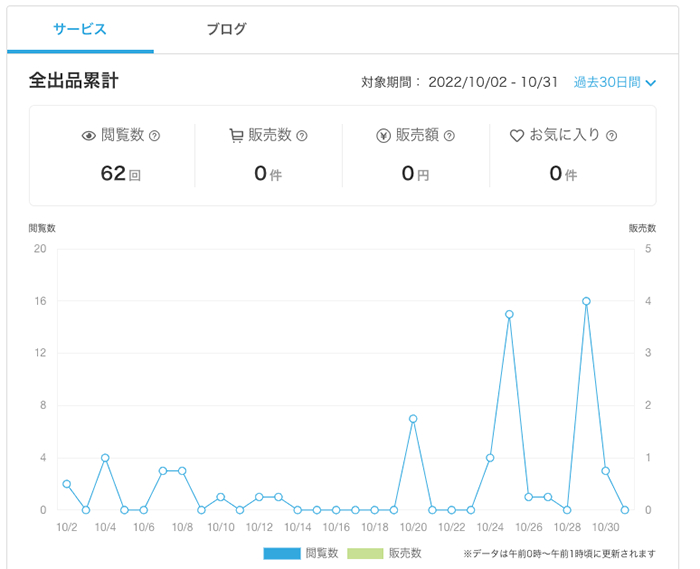Open the help tooltip for 閲覧数

point(154,135)
